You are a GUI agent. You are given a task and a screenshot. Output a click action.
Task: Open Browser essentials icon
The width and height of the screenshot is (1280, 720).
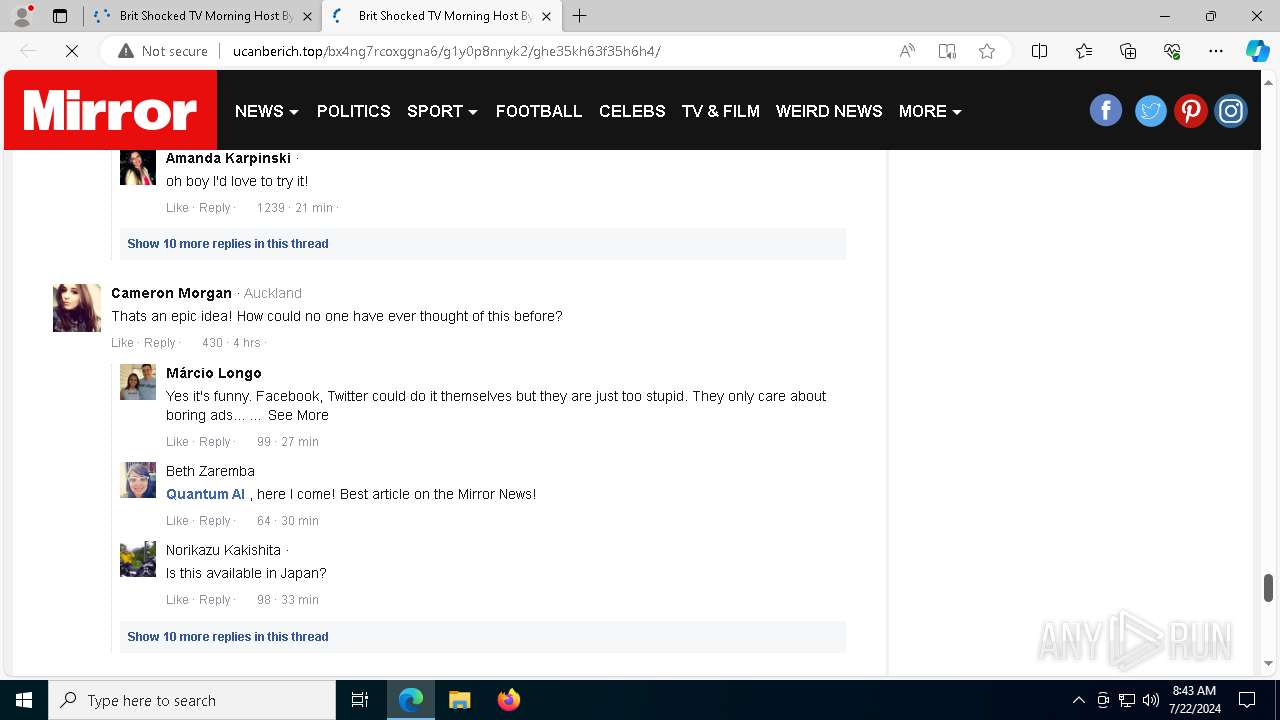[x=1172, y=51]
